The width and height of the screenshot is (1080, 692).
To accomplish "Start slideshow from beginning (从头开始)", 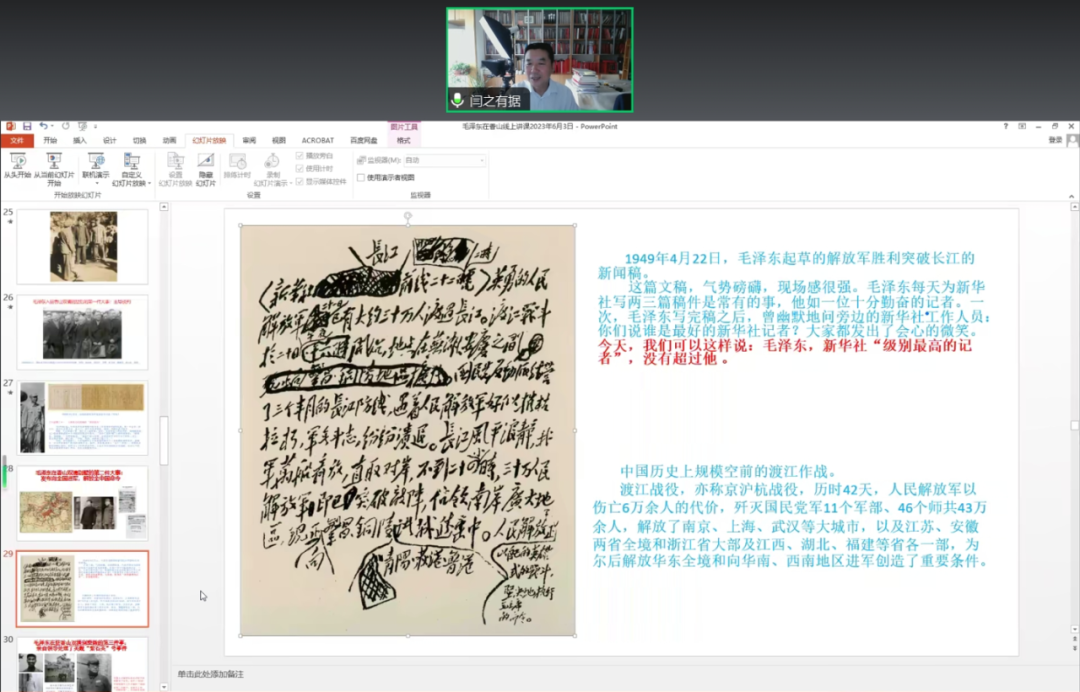I will click(x=17, y=166).
